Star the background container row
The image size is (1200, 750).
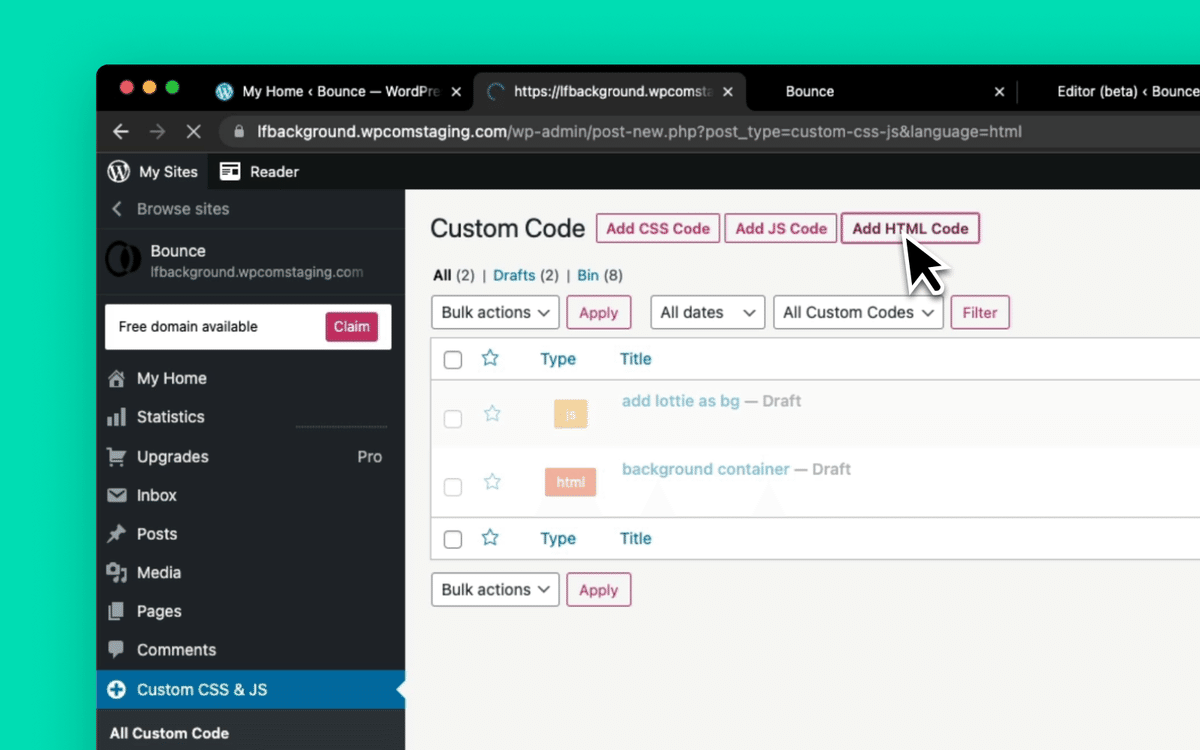tap(492, 482)
